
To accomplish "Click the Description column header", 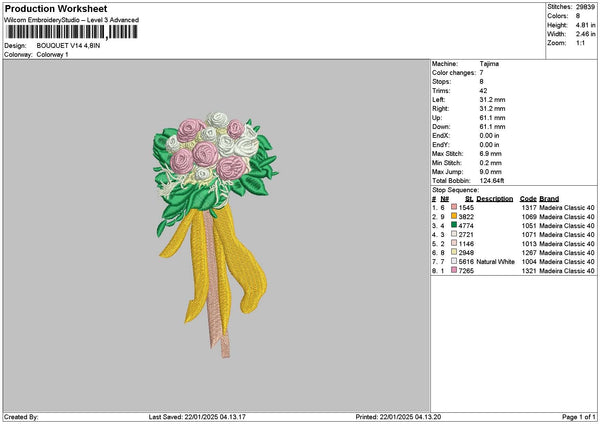I will (x=494, y=198).
